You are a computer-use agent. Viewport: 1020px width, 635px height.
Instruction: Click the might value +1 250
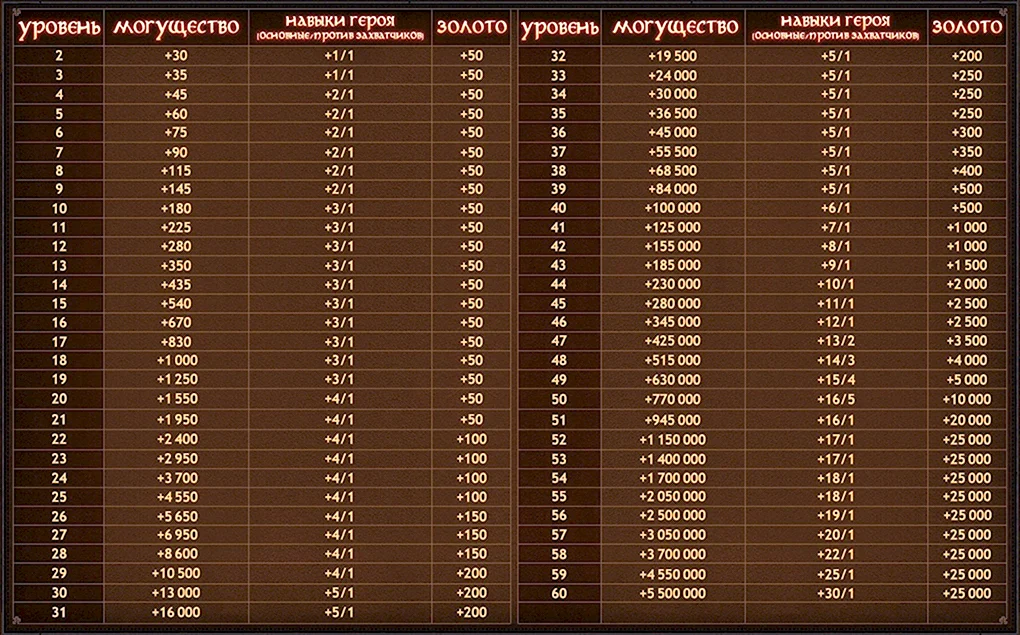[x=177, y=379]
